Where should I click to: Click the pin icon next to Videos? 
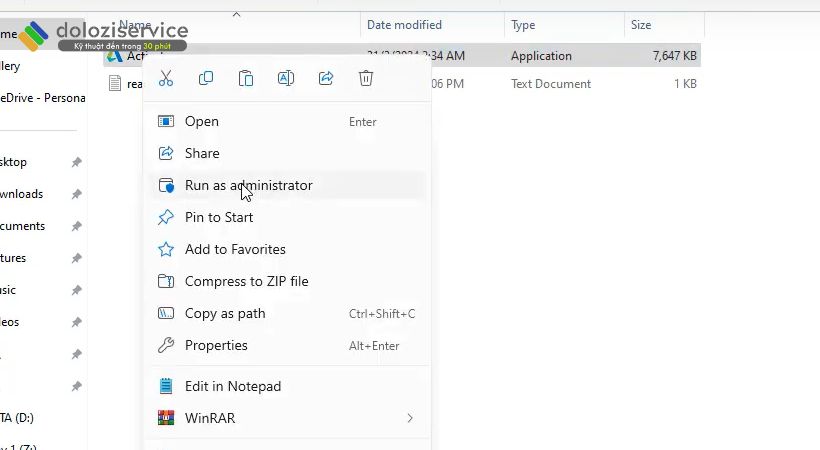pyautogui.click(x=77, y=322)
